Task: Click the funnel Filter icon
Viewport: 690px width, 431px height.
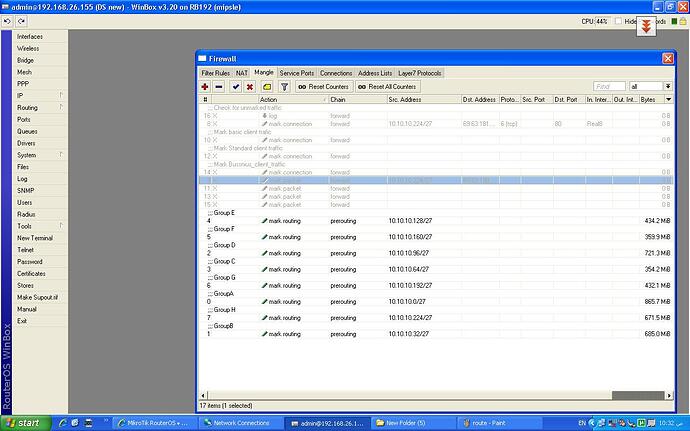Action: [x=284, y=87]
